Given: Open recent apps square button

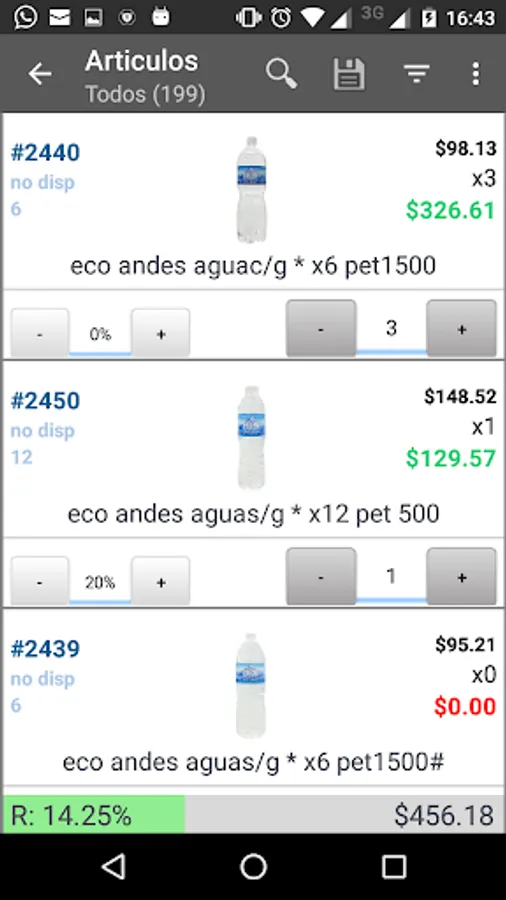Looking at the screenshot, I should [x=394, y=866].
